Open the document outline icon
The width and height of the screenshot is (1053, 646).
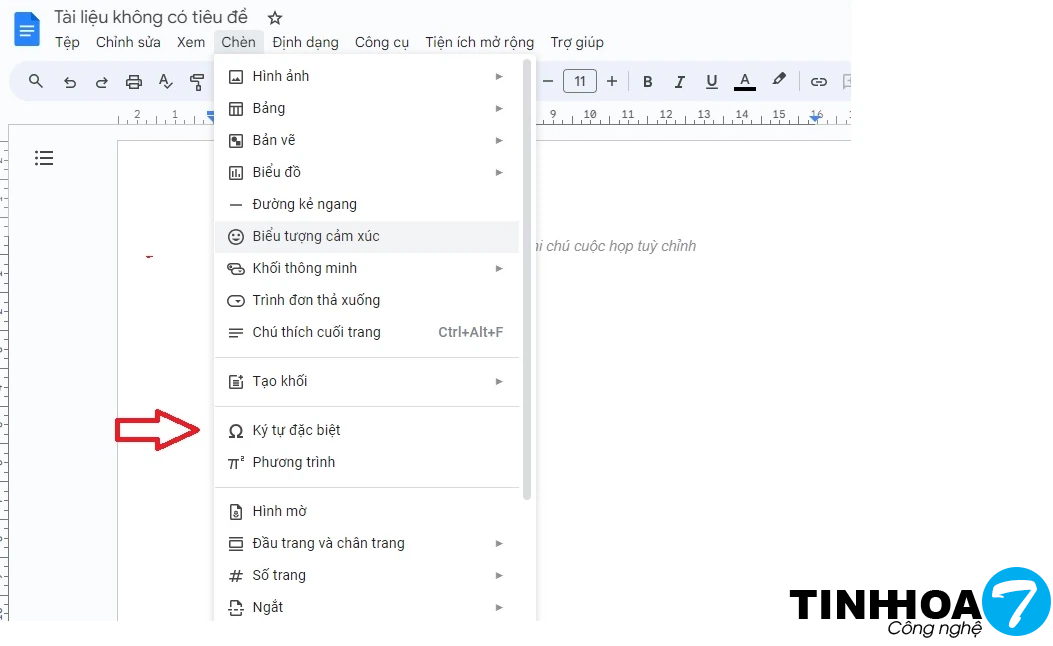pyautogui.click(x=44, y=158)
